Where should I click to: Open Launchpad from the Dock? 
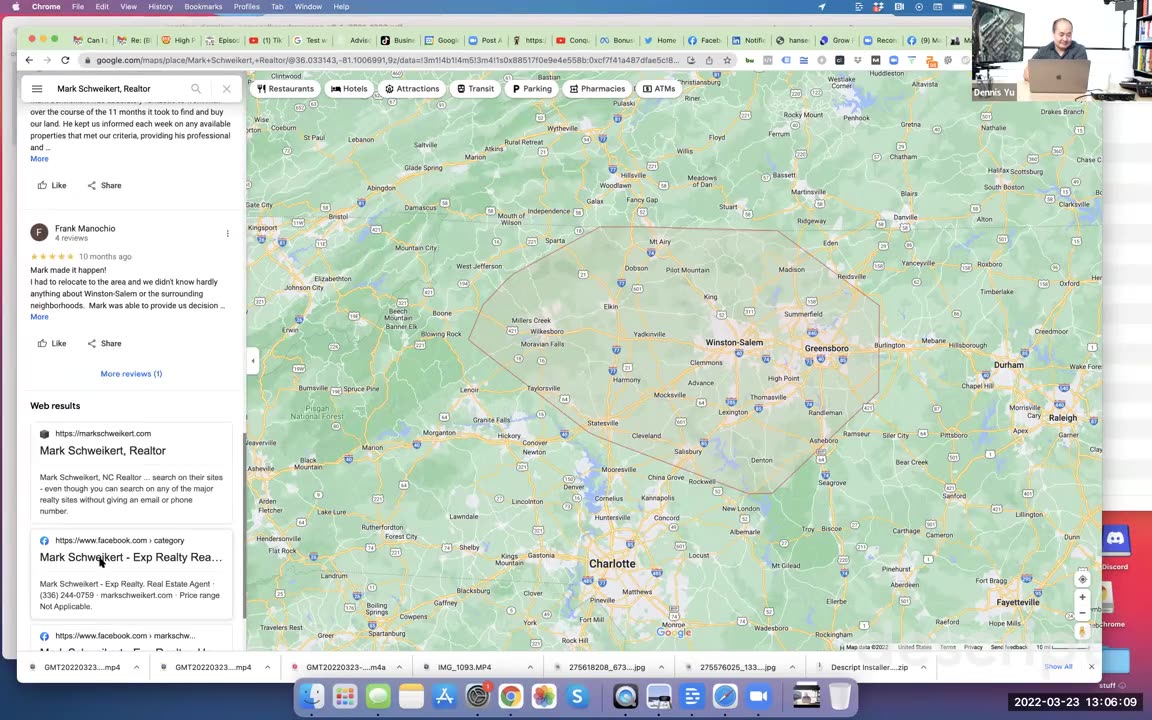pos(345,695)
